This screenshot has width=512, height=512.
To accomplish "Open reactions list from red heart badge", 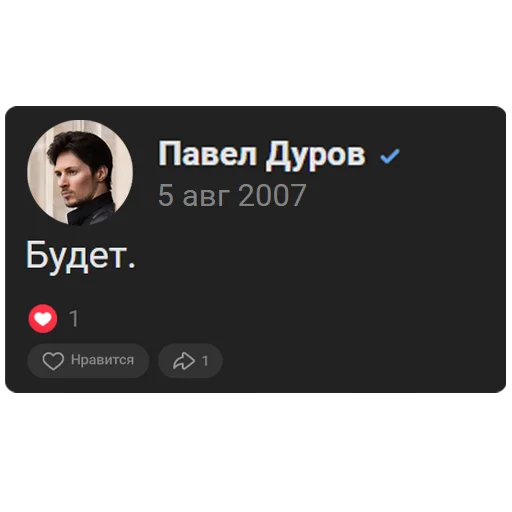I will 43,319.
